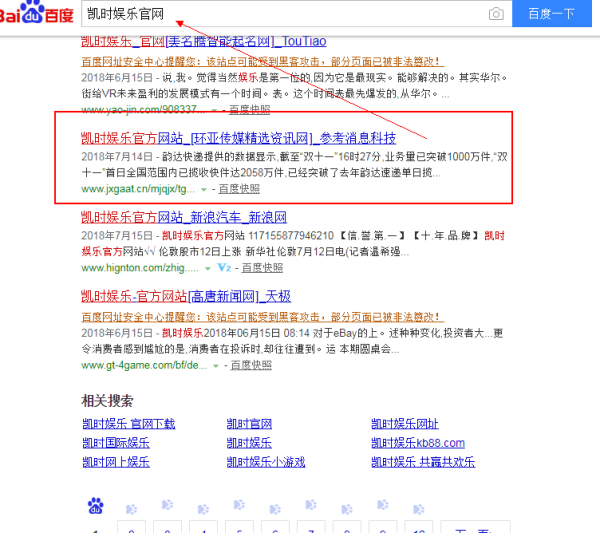Click the 百度一下 search button
The height and width of the screenshot is (533, 600).
tap(552, 14)
